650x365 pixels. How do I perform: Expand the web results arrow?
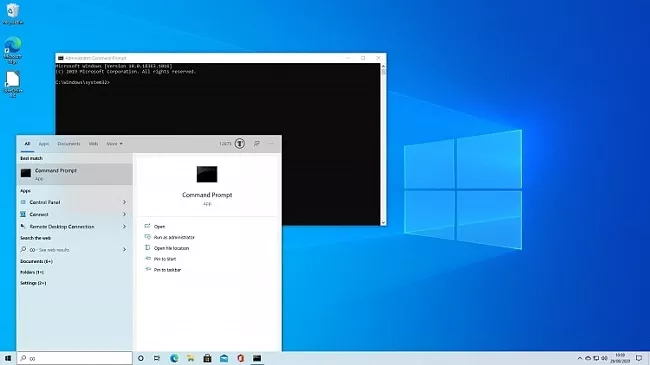[x=124, y=250]
